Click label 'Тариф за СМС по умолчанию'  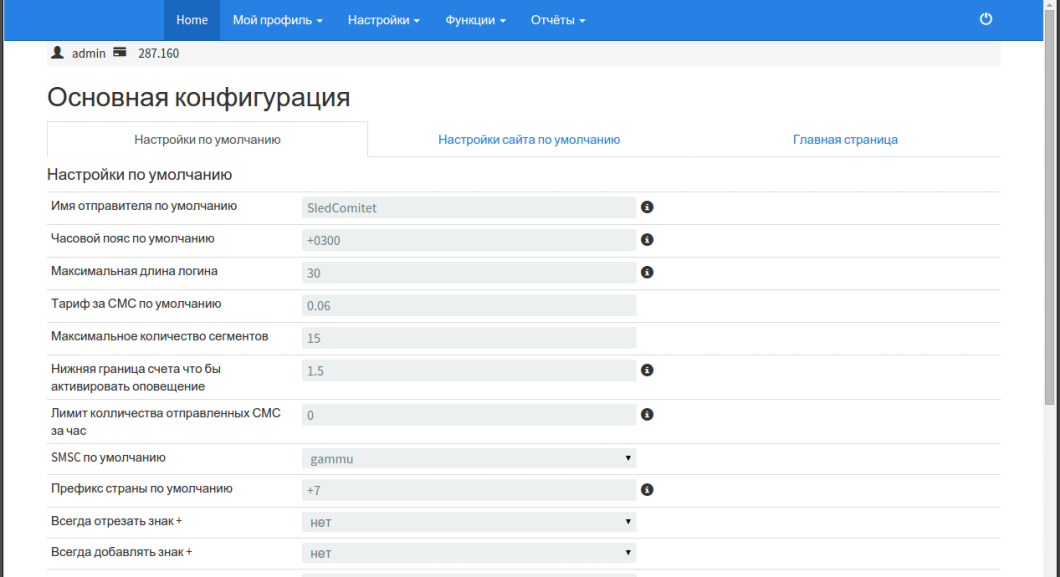(136, 303)
